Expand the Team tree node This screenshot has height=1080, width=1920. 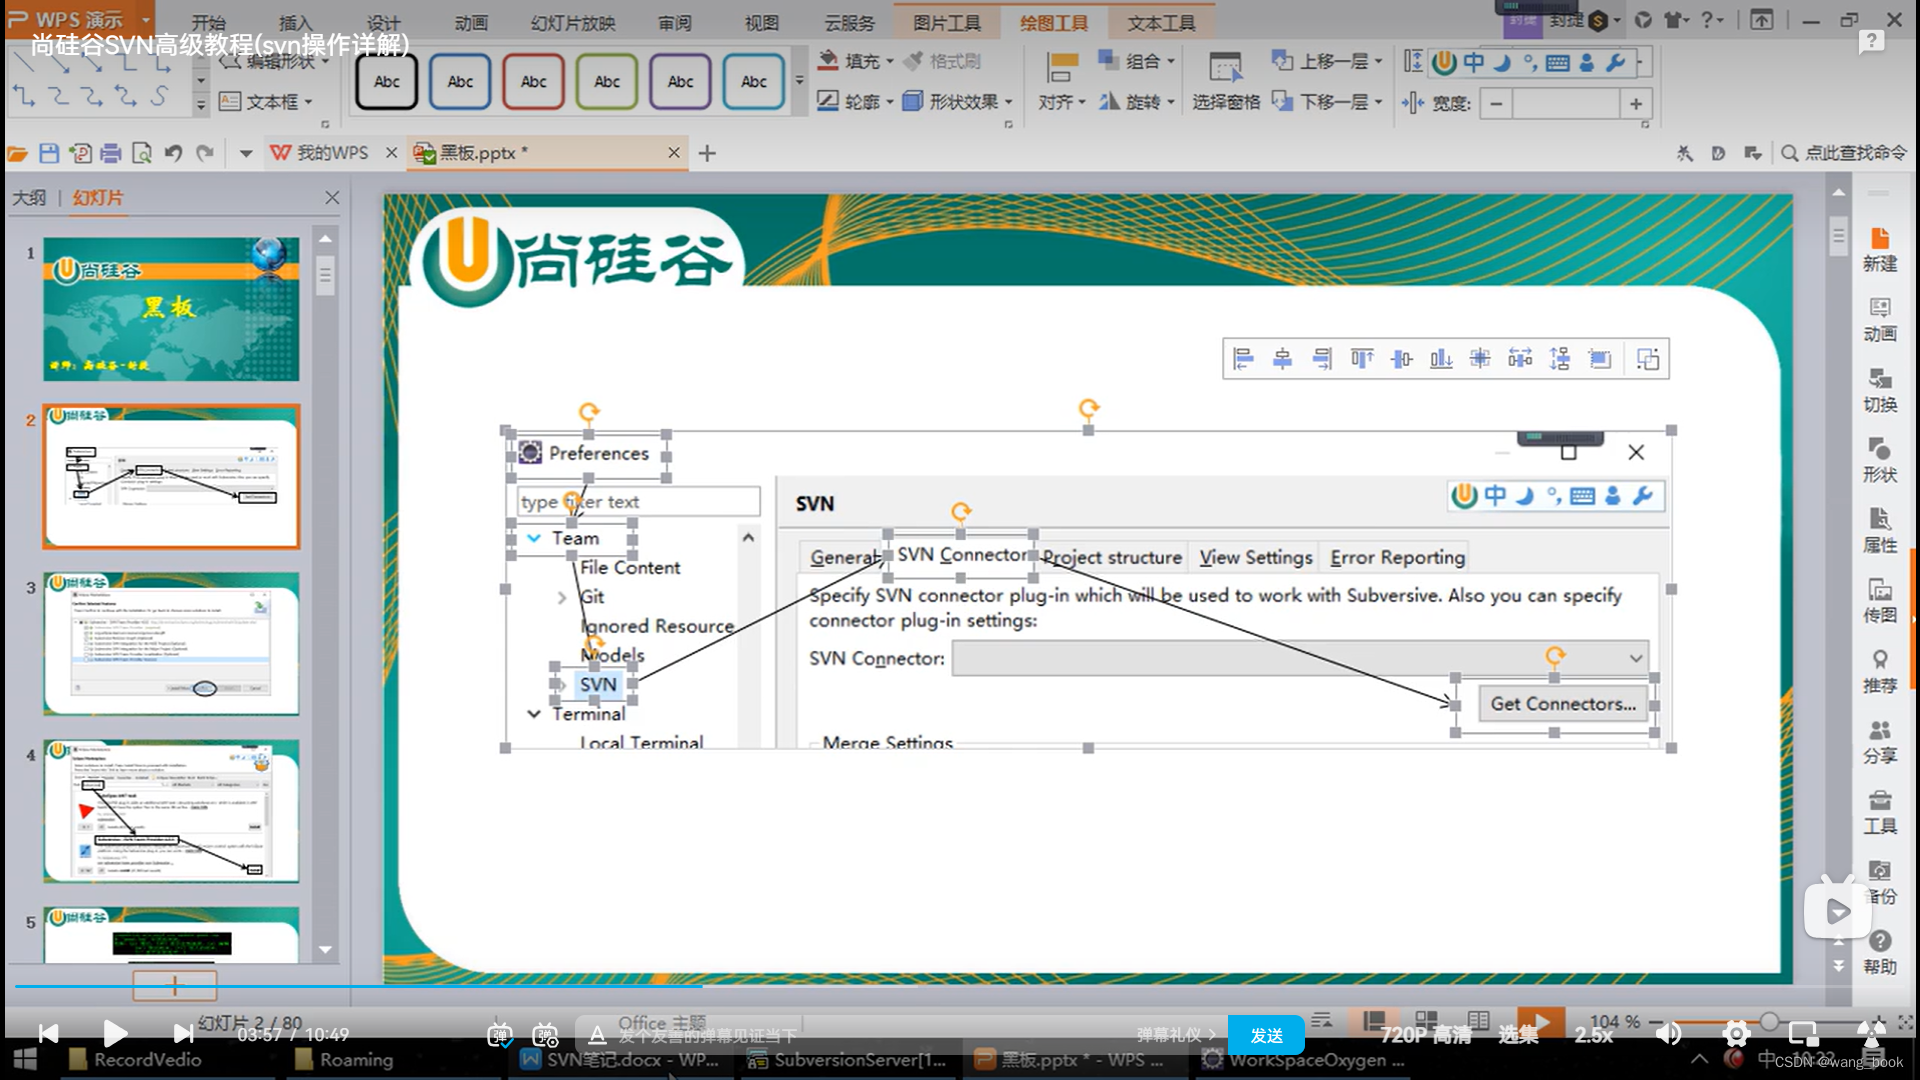[x=533, y=538]
